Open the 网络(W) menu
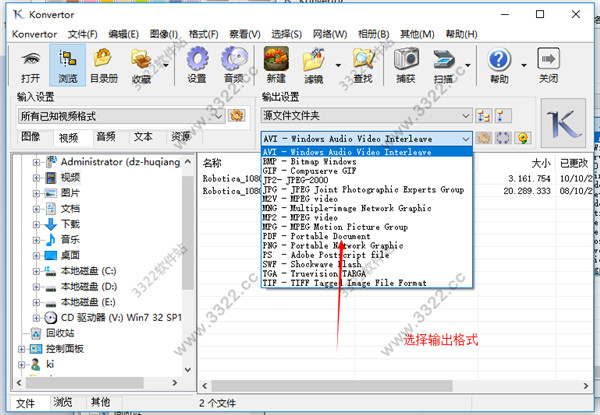Screen dimensions: 600x415 tap(330, 34)
